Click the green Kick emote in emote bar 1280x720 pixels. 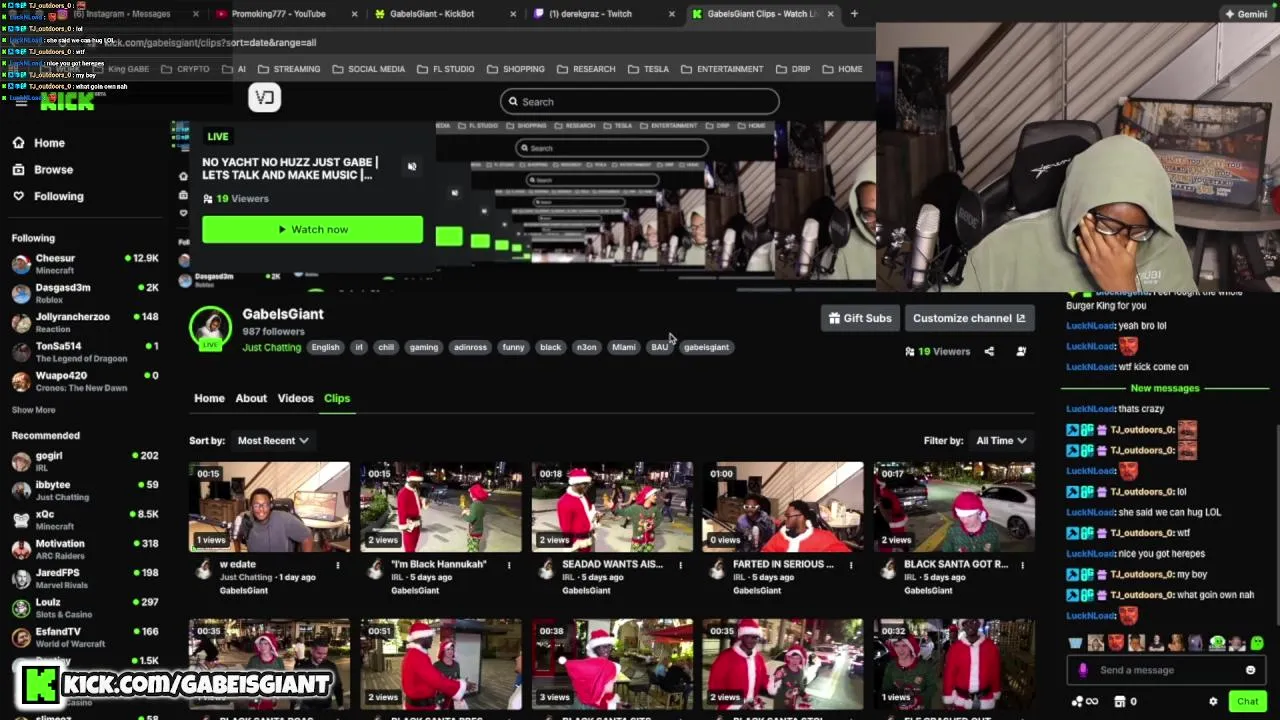coord(1256,643)
